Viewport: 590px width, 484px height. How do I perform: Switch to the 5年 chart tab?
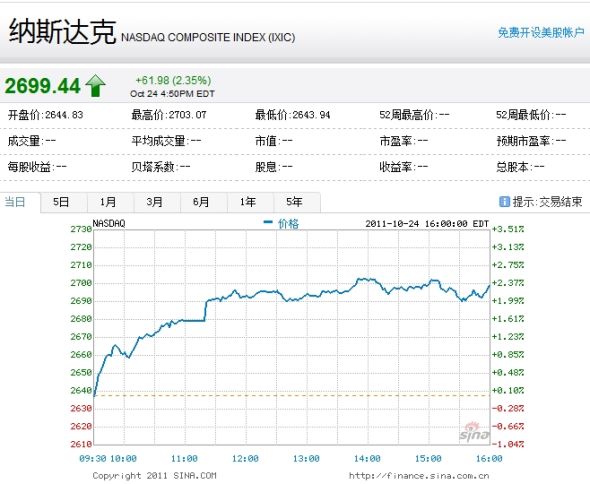click(294, 202)
